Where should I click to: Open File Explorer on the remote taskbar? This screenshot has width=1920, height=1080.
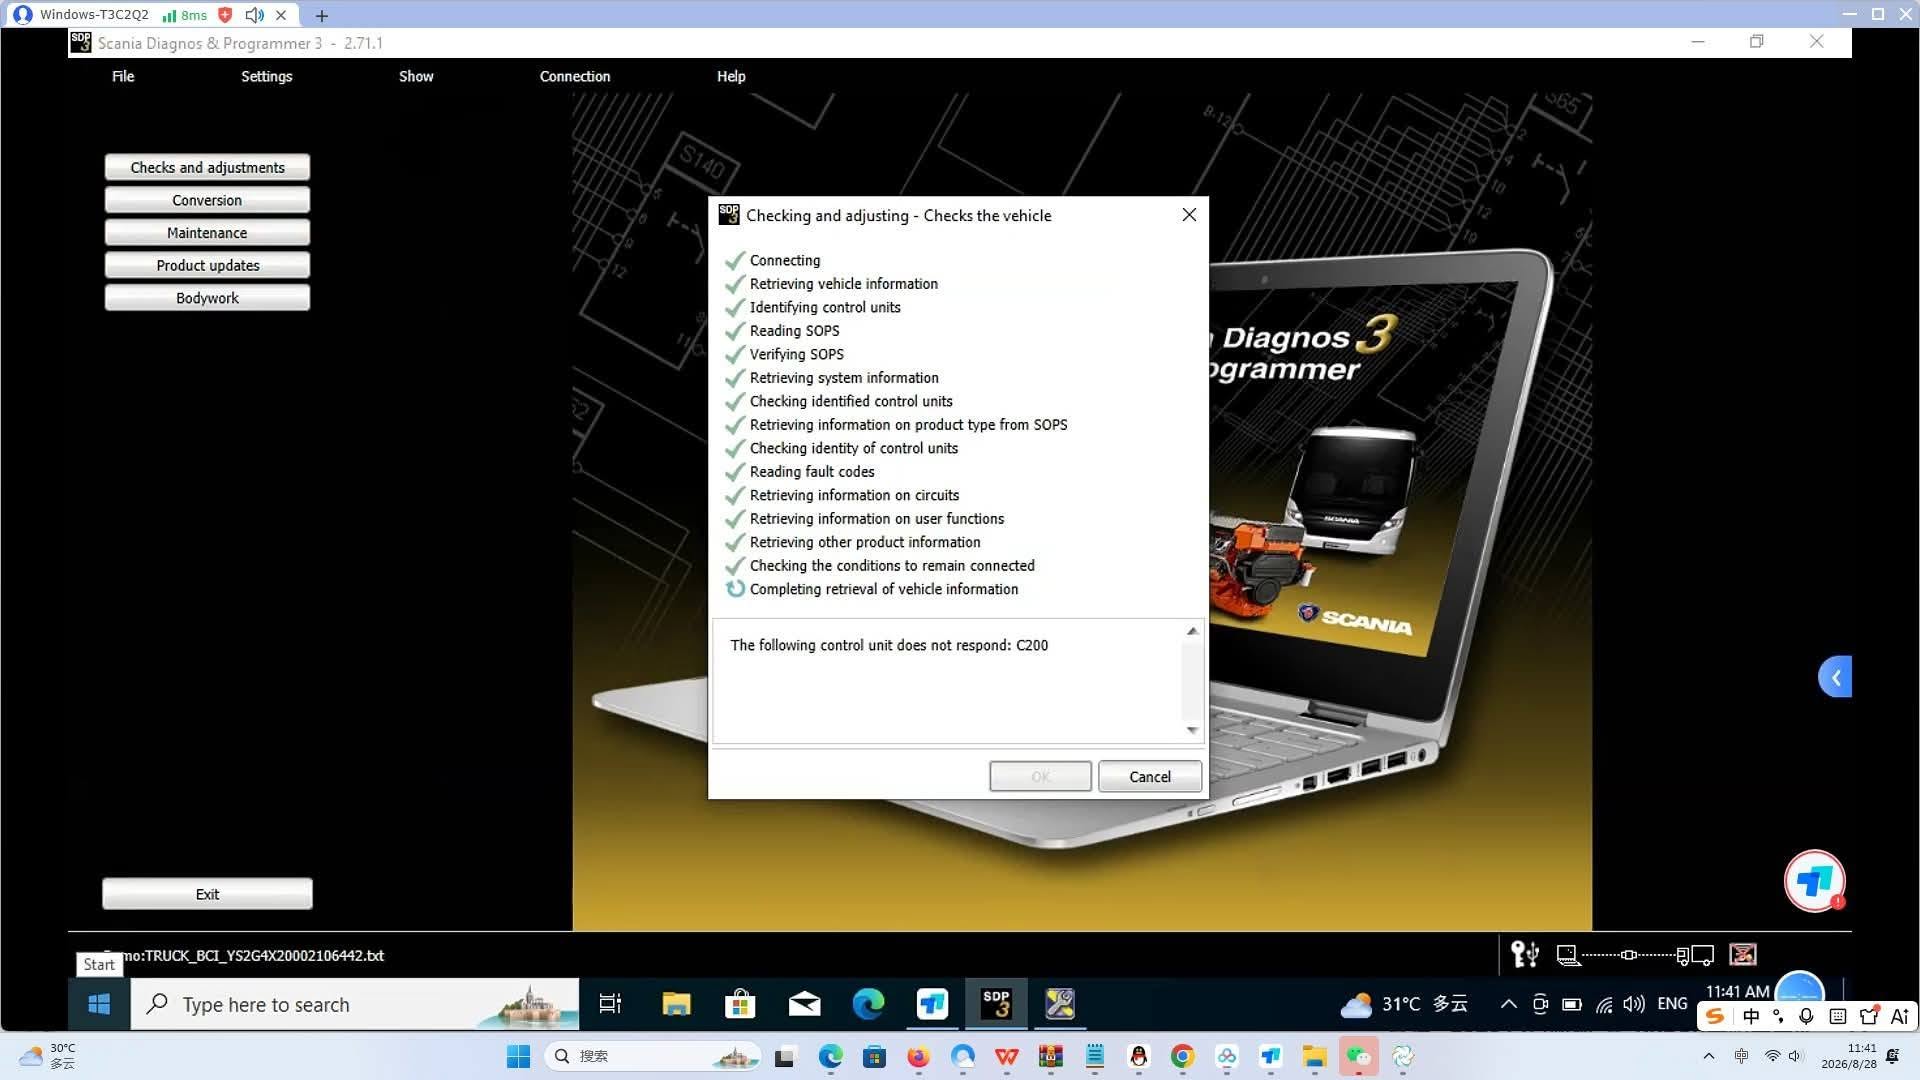coord(676,1004)
